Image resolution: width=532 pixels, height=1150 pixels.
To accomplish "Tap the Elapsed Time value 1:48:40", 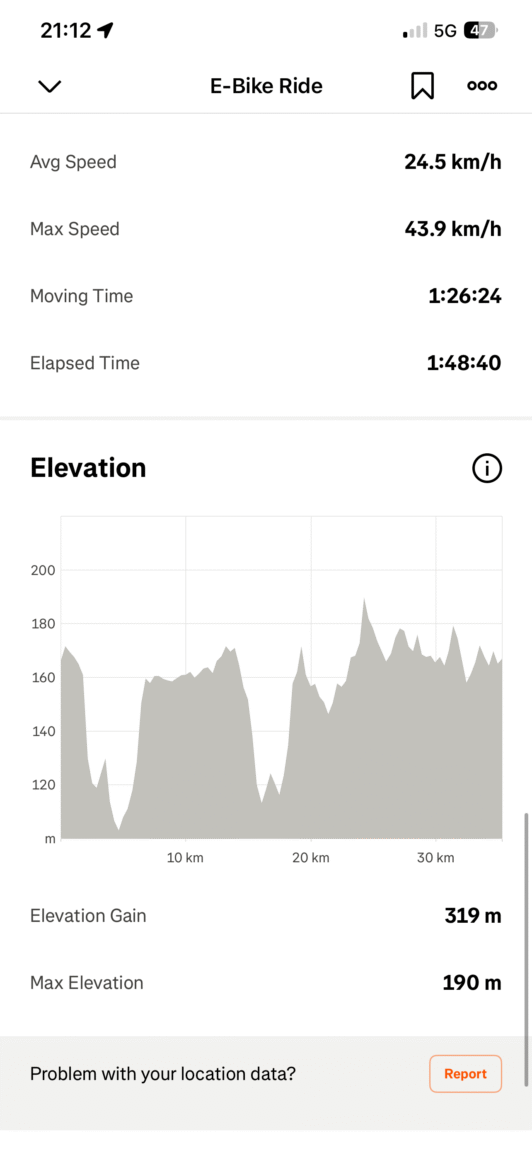I will (x=464, y=363).
